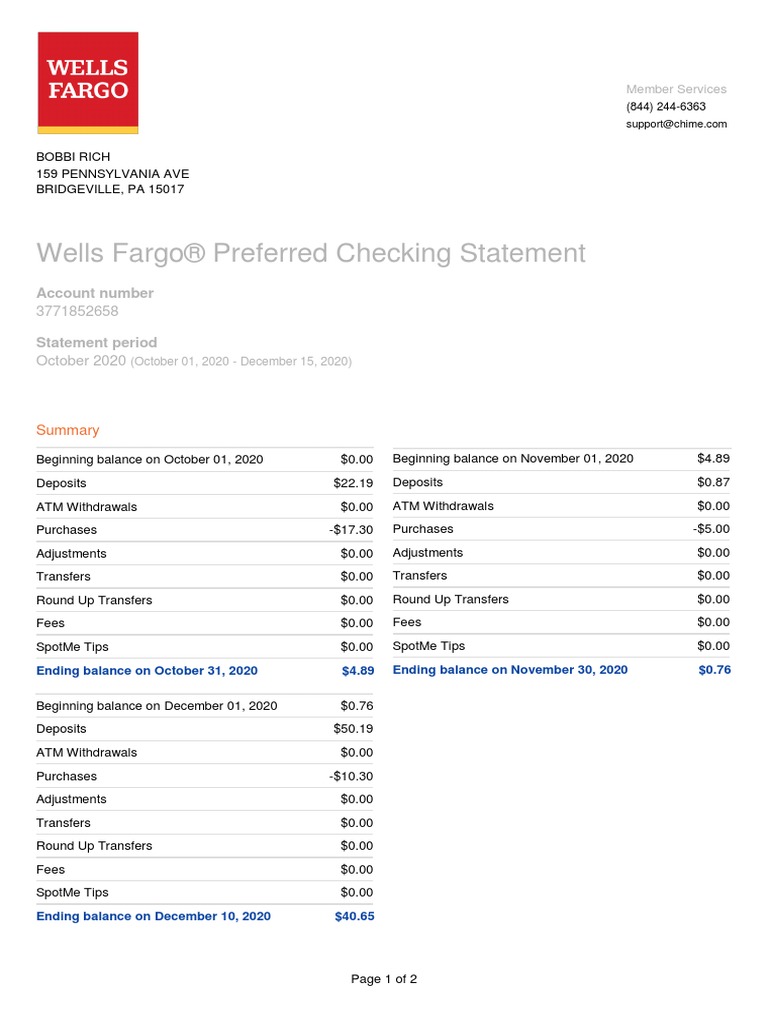Click the support@chime.com email address
768x1024 pixels.
point(677,124)
